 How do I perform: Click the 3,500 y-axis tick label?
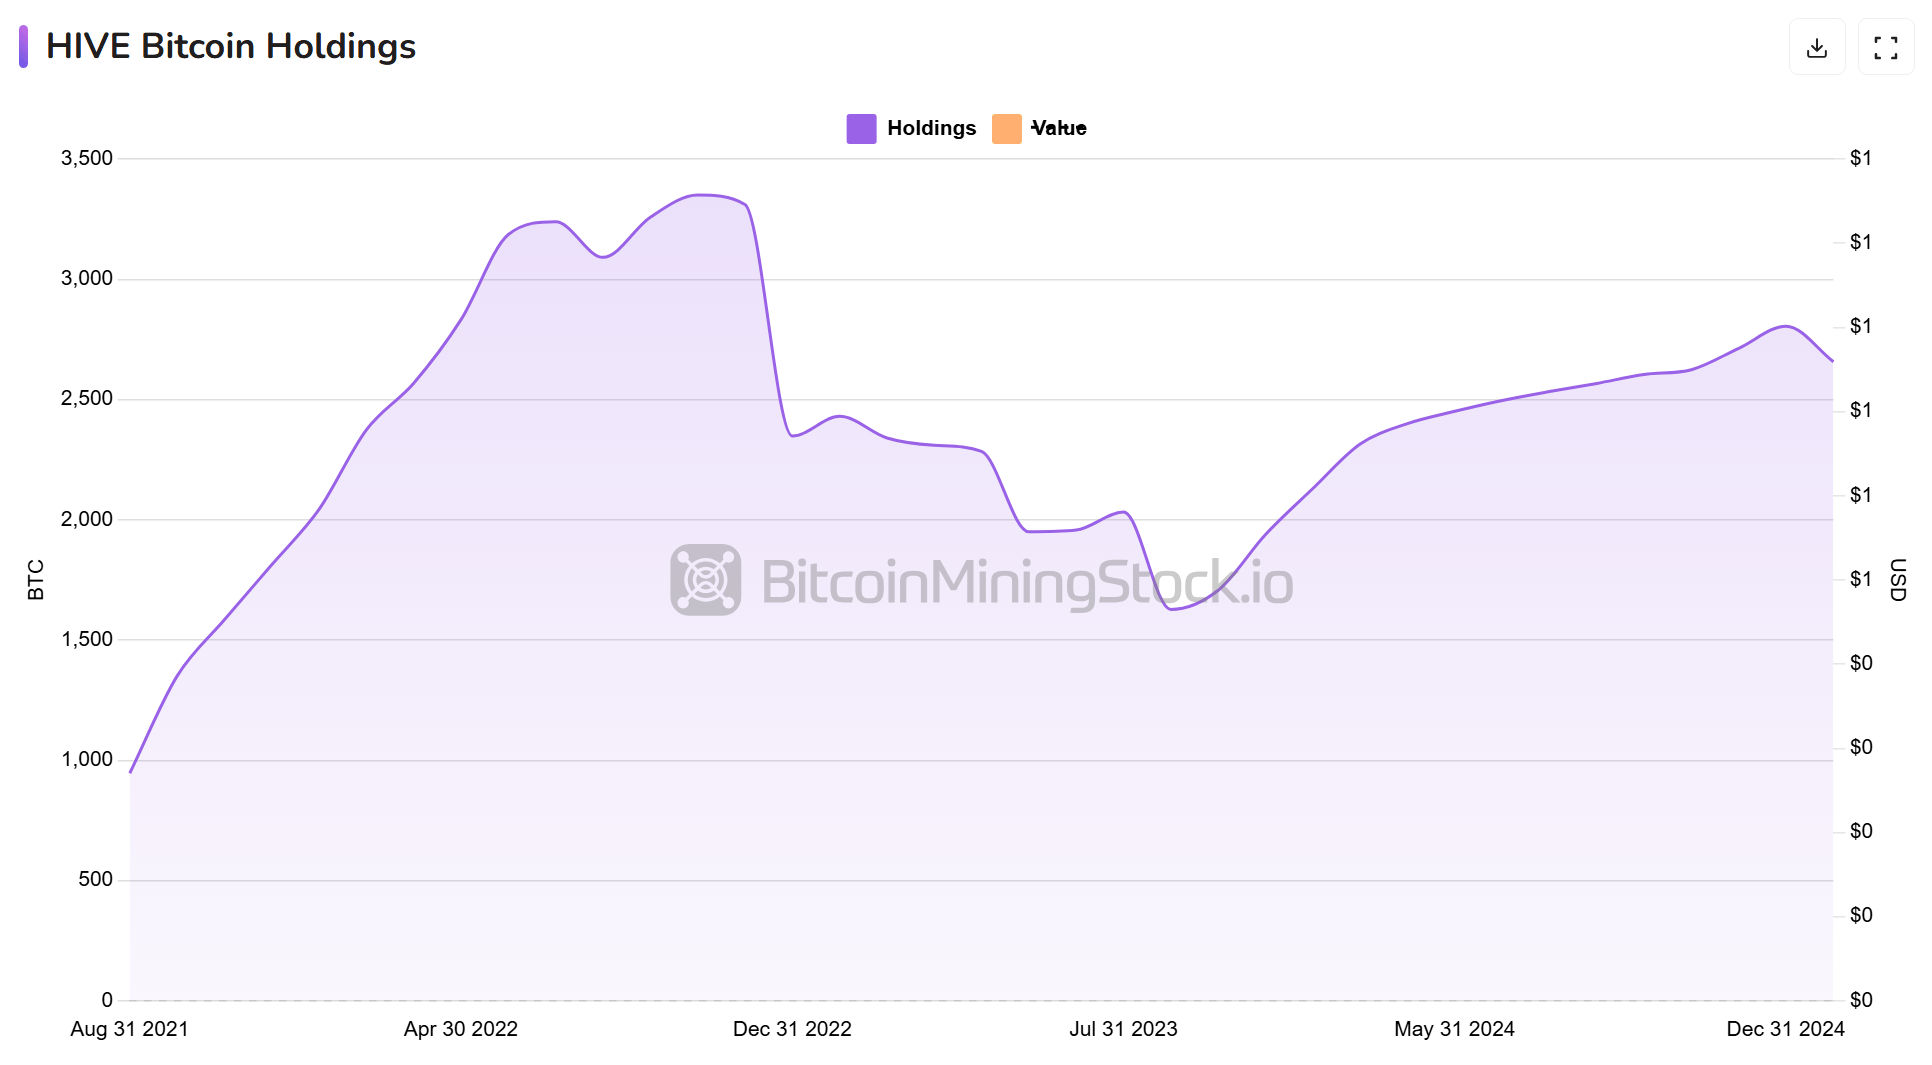(87, 158)
